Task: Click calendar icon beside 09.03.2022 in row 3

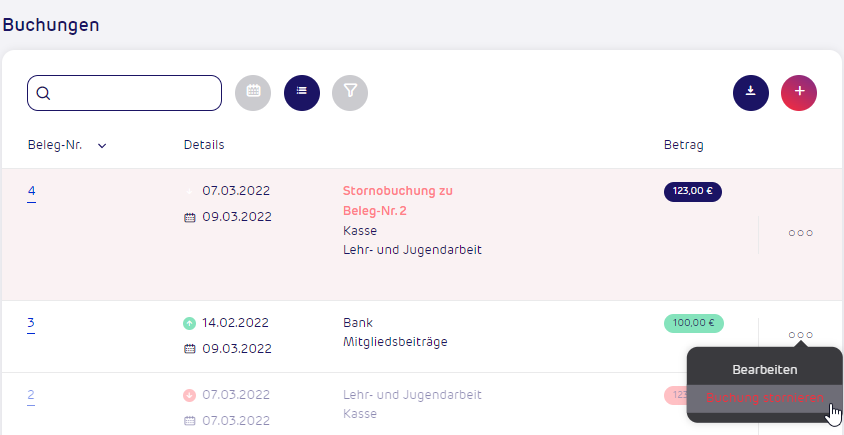Action: 189,349
